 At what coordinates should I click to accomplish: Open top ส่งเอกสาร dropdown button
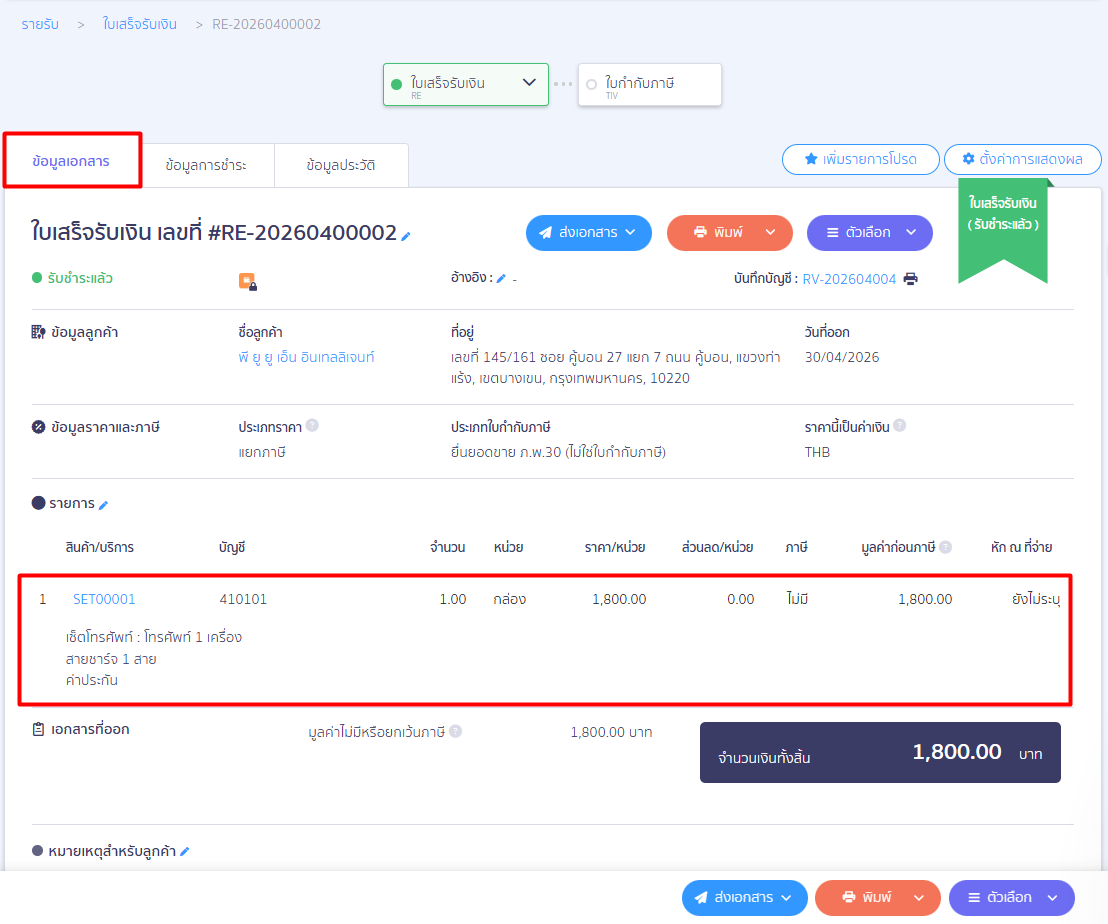point(589,232)
